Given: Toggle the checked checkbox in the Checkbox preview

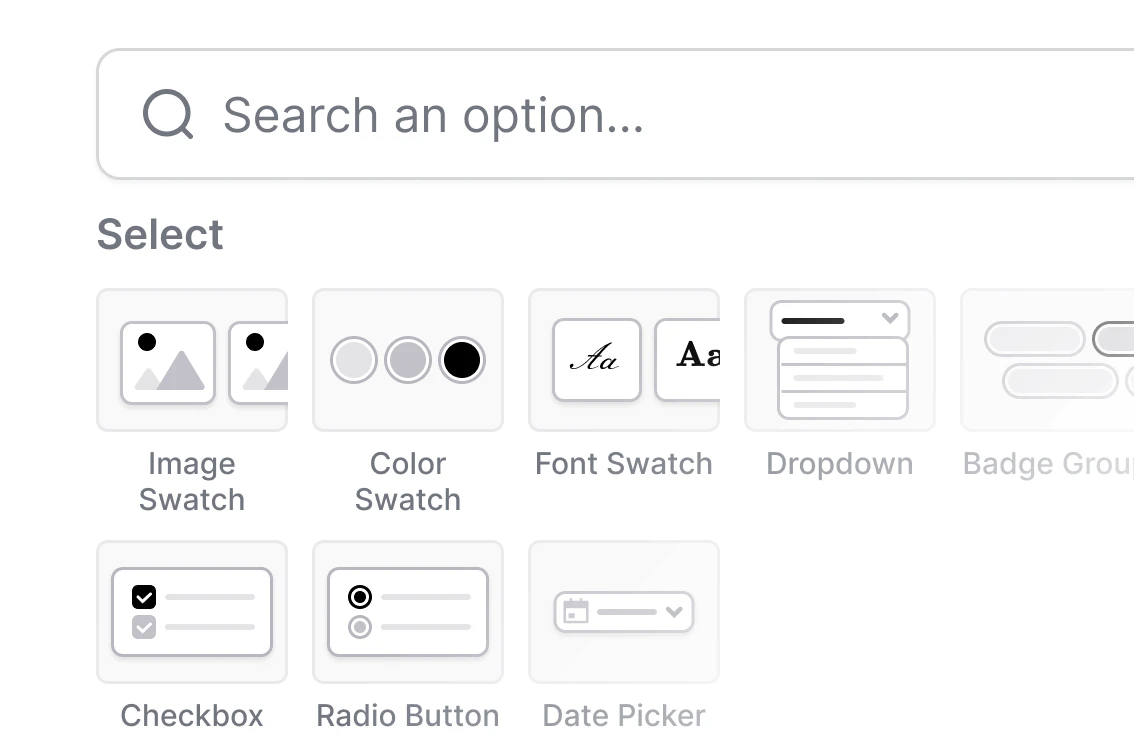Looking at the screenshot, I should 145,597.
